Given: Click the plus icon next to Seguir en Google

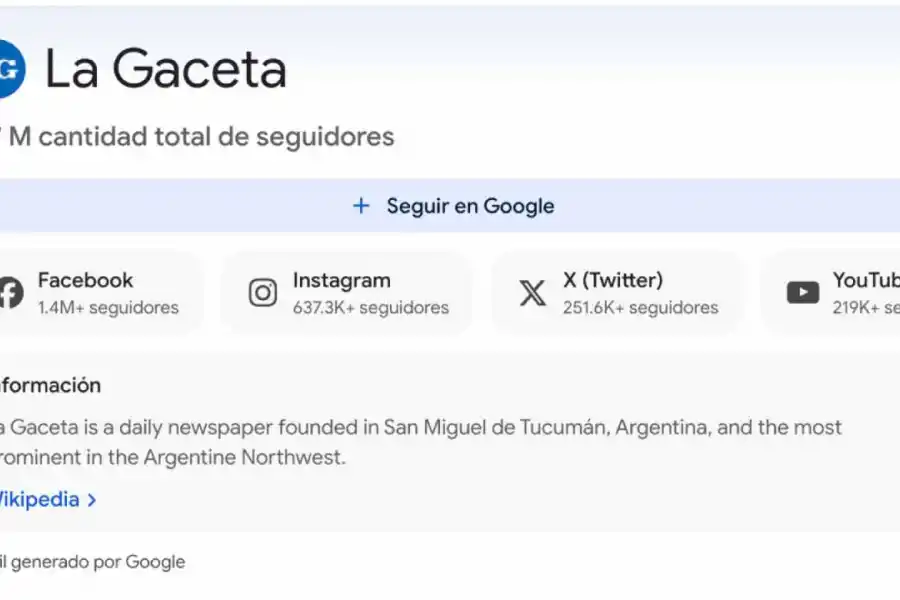Looking at the screenshot, I should pyautogui.click(x=360, y=205).
